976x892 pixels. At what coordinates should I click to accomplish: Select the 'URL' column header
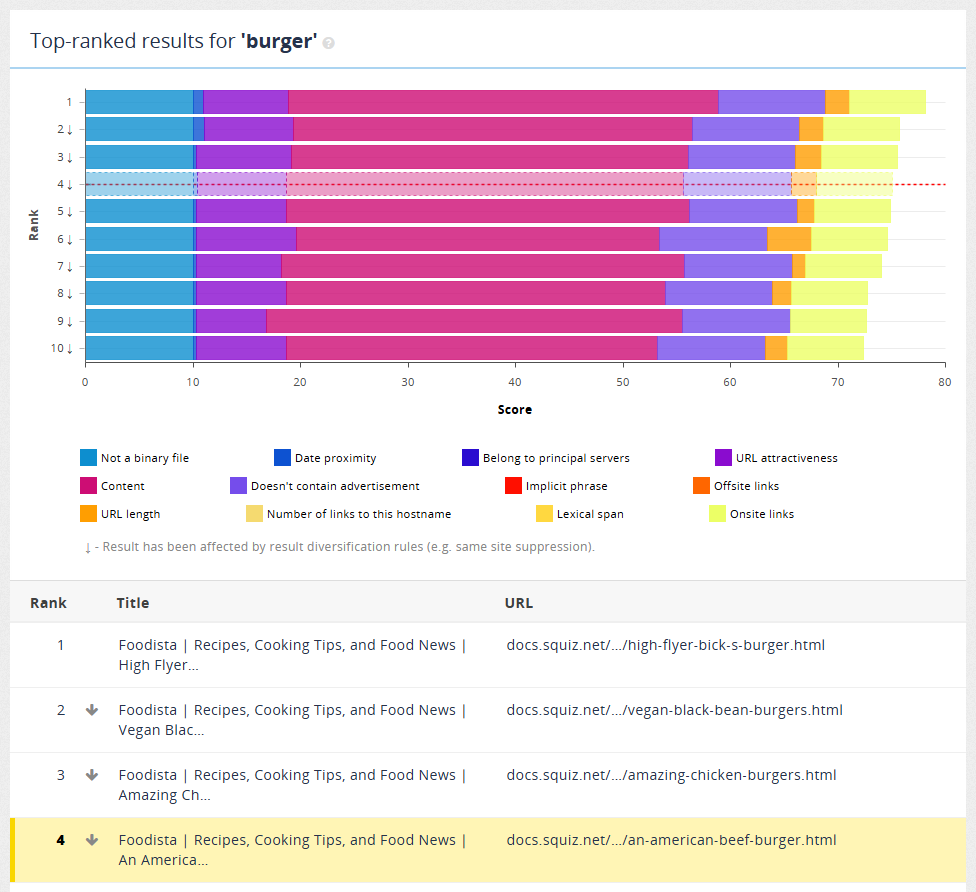(x=517, y=603)
